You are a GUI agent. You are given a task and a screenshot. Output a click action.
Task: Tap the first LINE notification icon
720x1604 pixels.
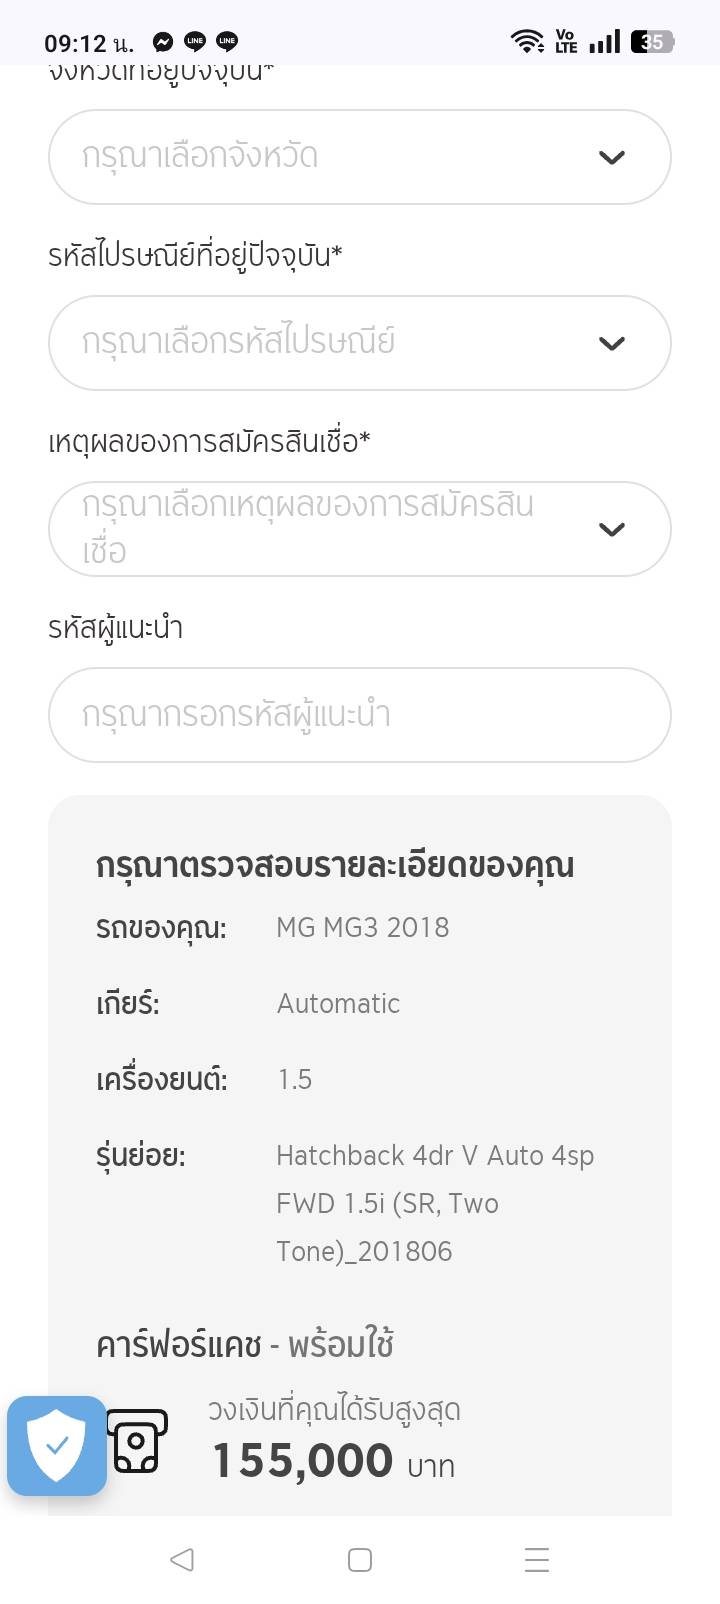pyautogui.click(x=195, y=42)
